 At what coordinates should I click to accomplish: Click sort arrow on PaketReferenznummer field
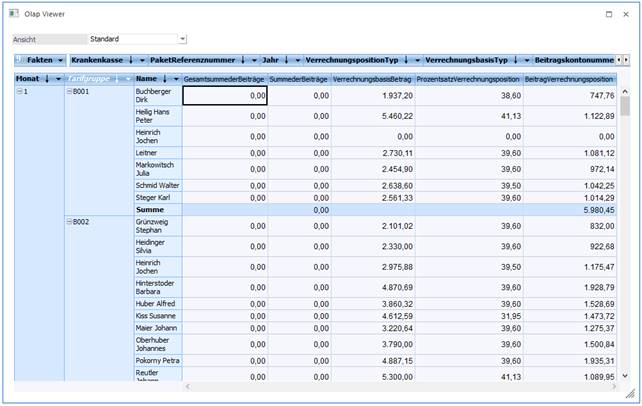[242, 60]
